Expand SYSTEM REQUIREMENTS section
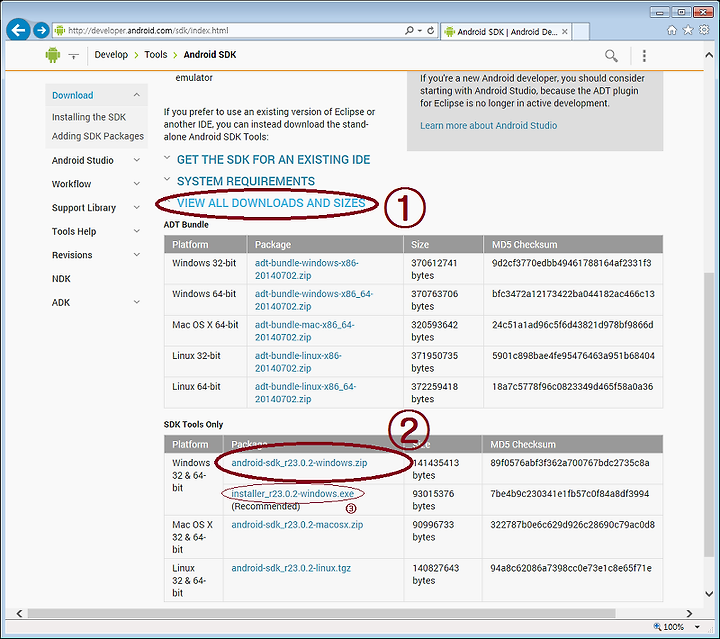 (246, 181)
